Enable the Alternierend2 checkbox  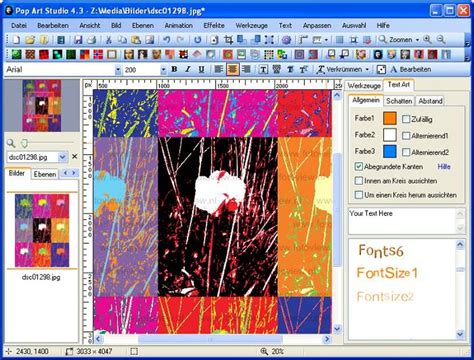[x=406, y=152]
